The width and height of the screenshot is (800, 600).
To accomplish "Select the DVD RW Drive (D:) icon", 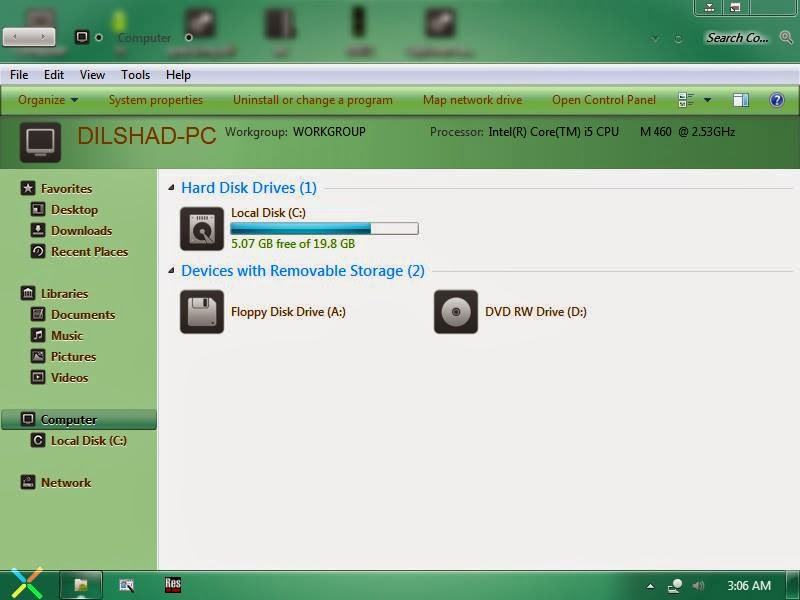I will pyautogui.click(x=456, y=312).
